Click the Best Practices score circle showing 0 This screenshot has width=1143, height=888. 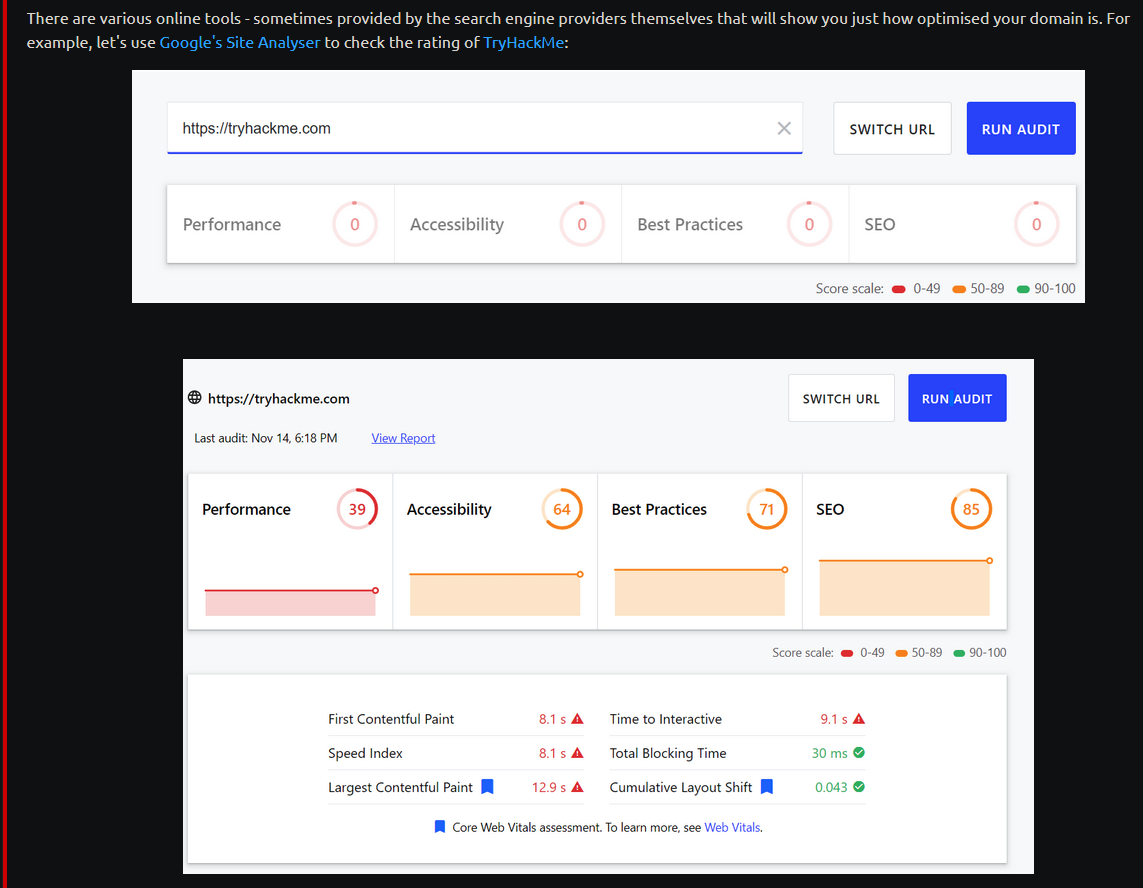tap(809, 224)
